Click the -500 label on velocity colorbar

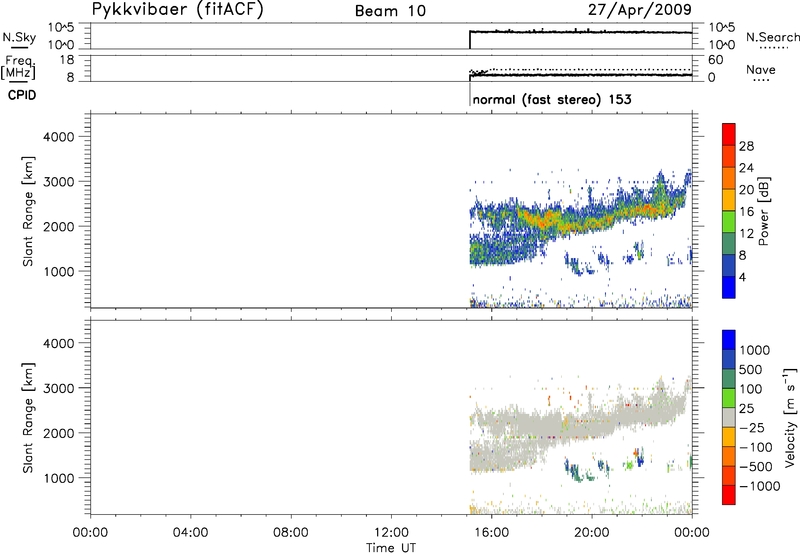(x=756, y=466)
